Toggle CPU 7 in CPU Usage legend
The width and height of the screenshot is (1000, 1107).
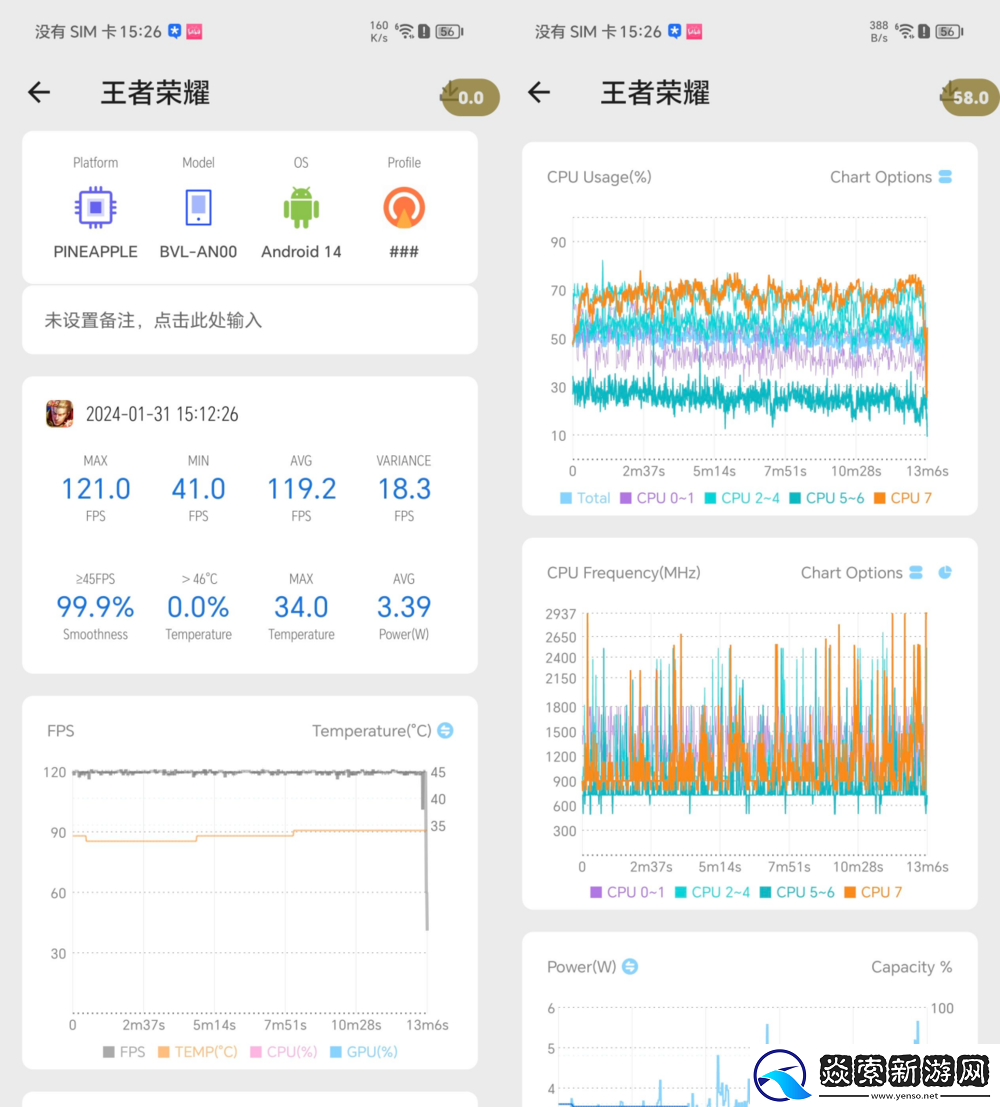[x=901, y=497]
